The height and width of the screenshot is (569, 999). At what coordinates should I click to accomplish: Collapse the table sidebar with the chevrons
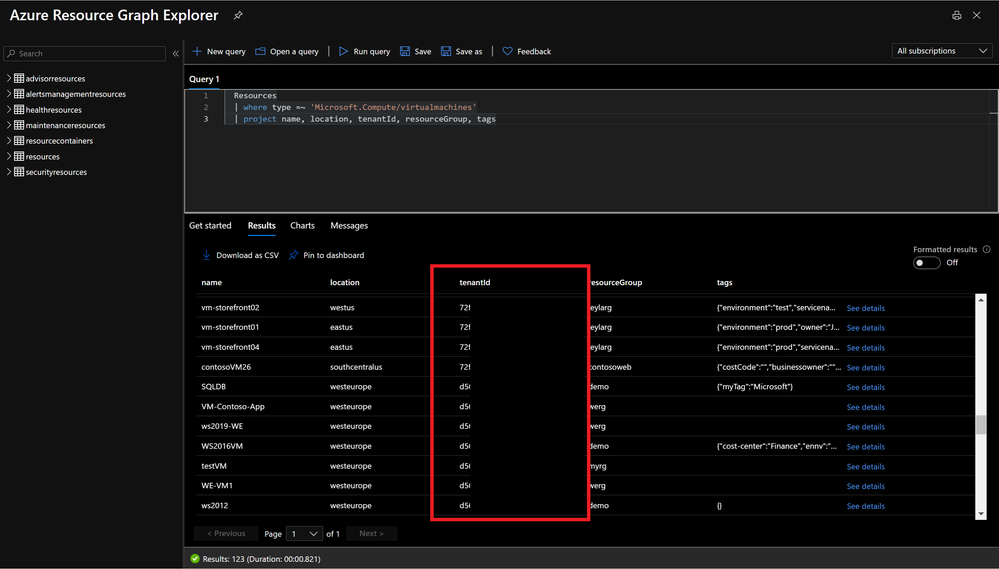tap(176, 54)
